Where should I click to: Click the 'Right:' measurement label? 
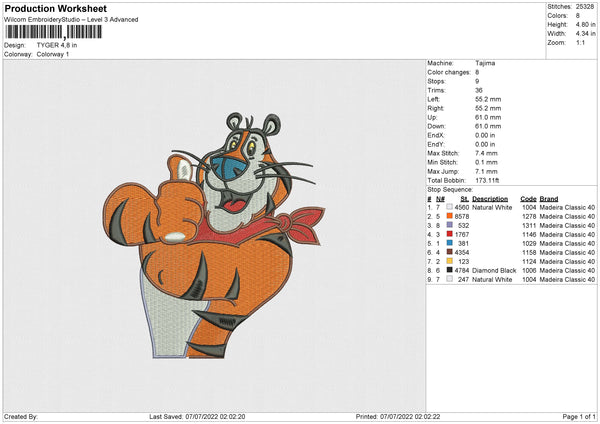point(435,108)
